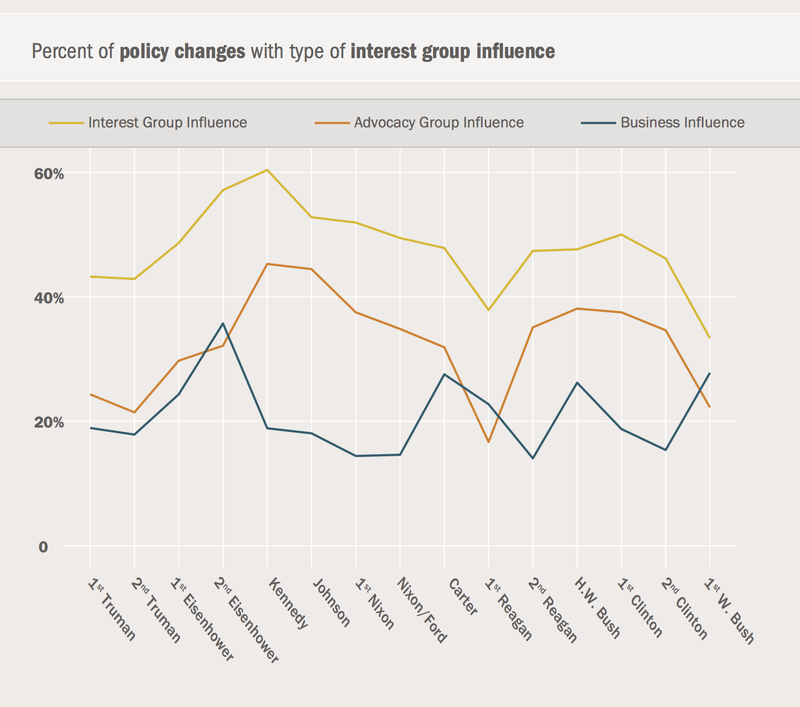Click the blue line's peak at 2nd Eisenhower
This screenshot has height=707, width=800.
[x=222, y=323]
